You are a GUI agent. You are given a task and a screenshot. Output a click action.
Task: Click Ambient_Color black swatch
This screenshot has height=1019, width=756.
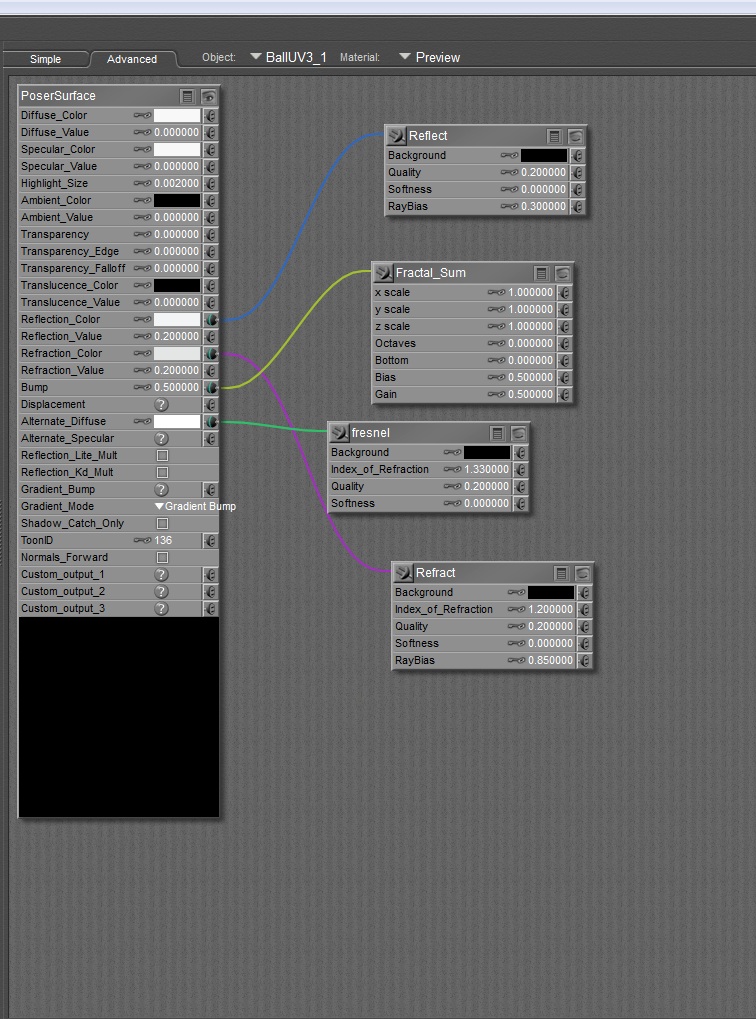pyautogui.click(x=177, y=200)
